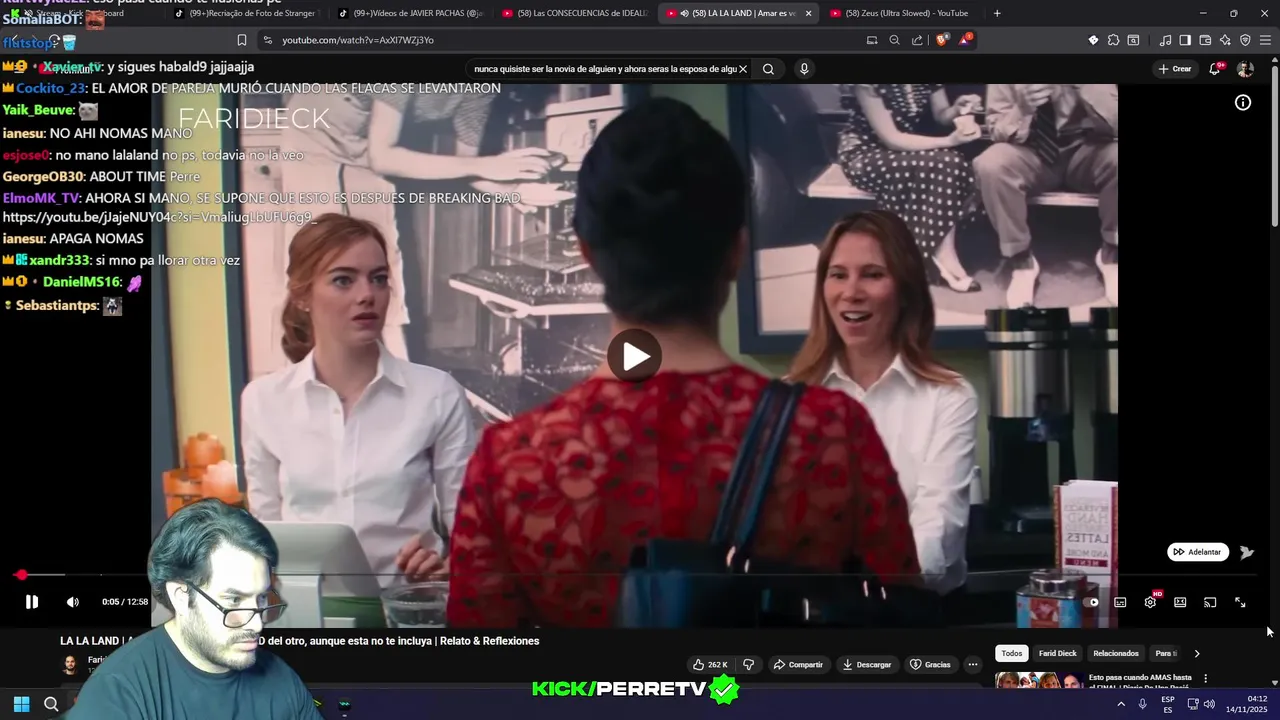
Task: Close the LA LA LAND tab
Action: click(808, 13)
